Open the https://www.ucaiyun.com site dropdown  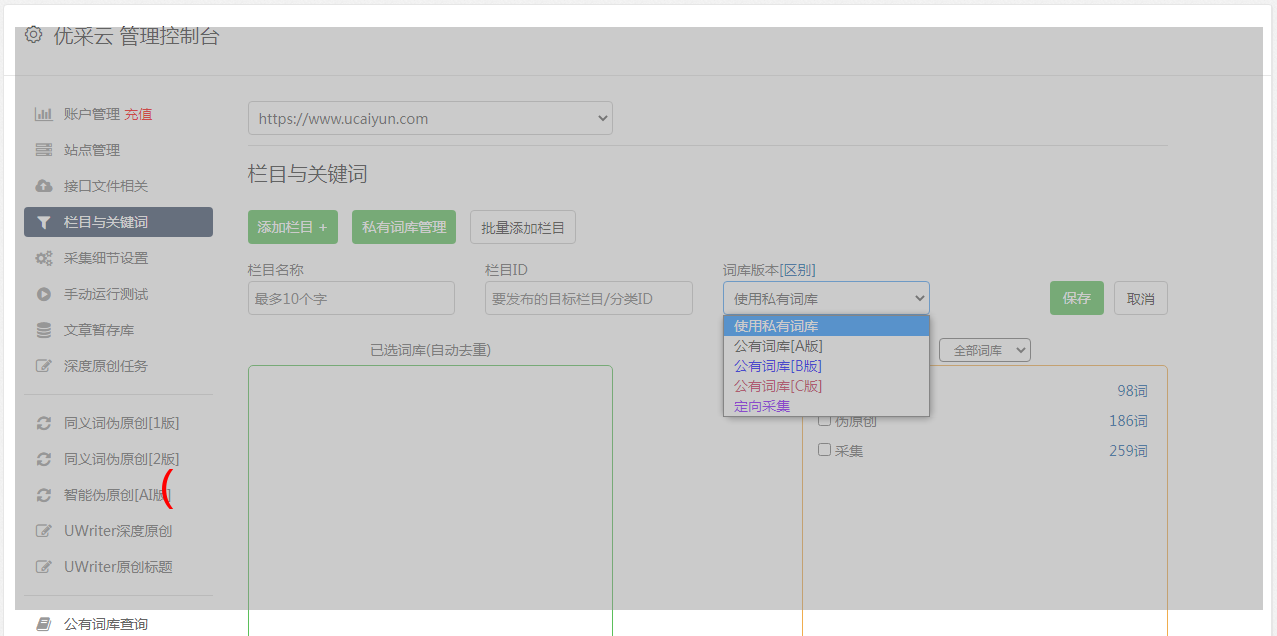pyautogui.click(x=430, y=118)
